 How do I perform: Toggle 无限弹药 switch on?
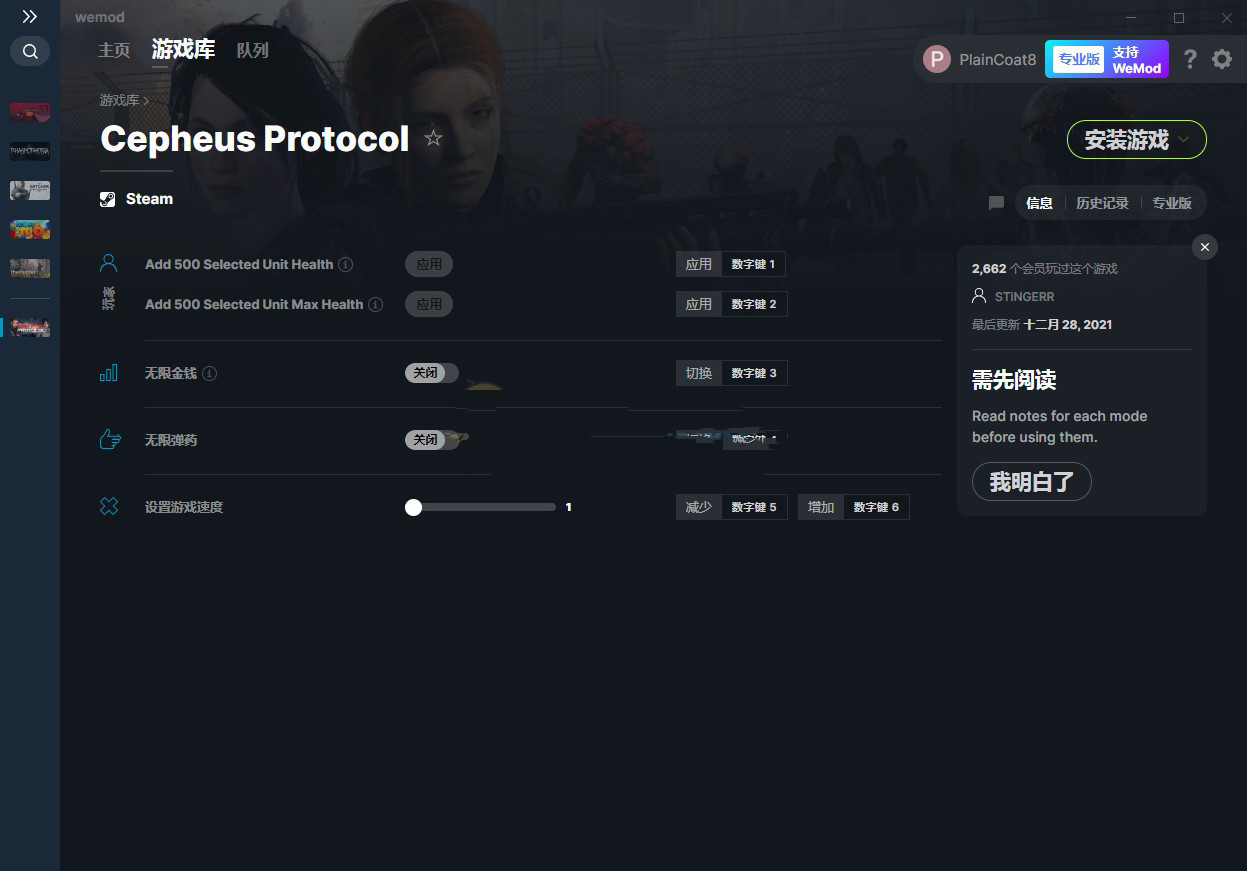coord(431,440)
